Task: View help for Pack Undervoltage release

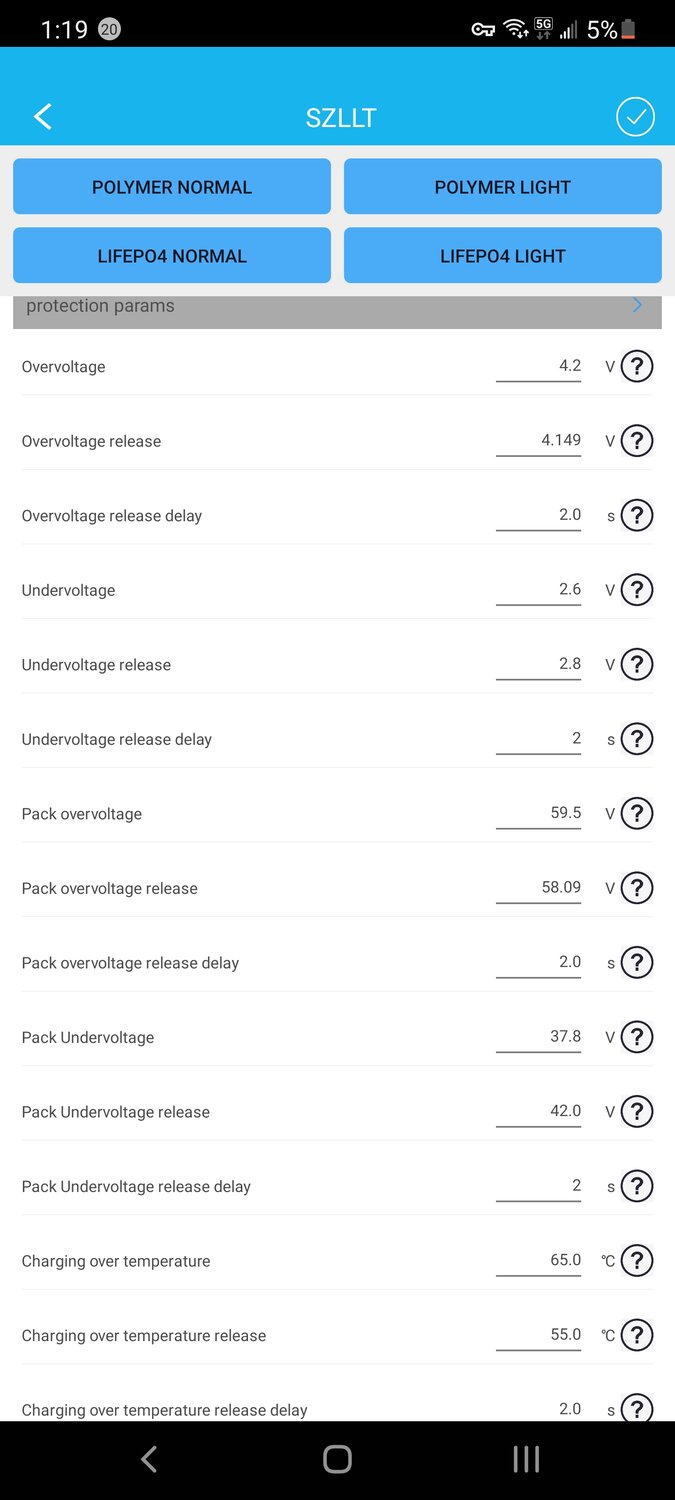Action: (x=637, y=1112)
